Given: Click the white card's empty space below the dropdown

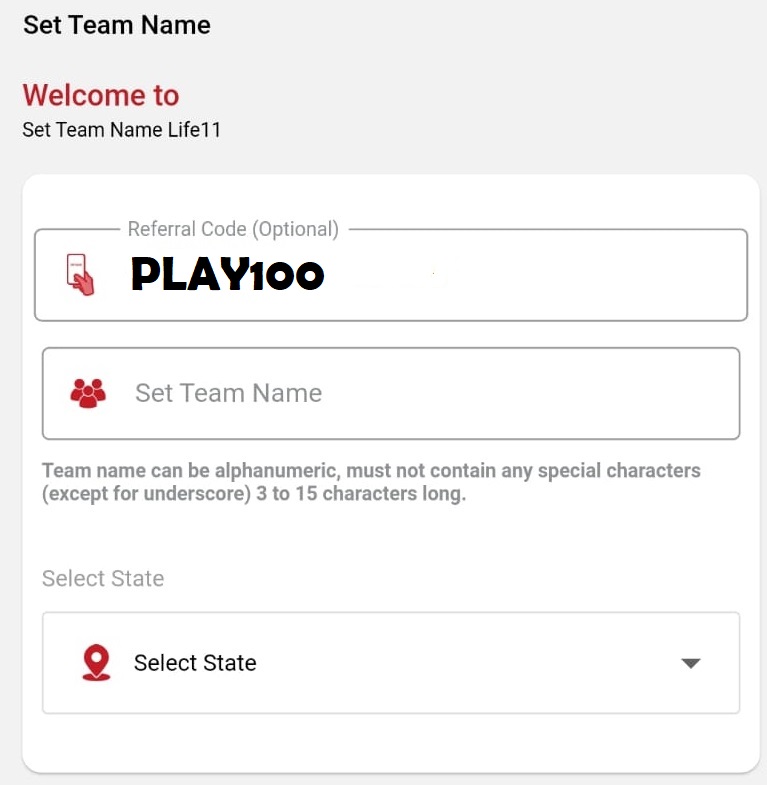Looking at the screenshot, I should (x=391, y=742).
